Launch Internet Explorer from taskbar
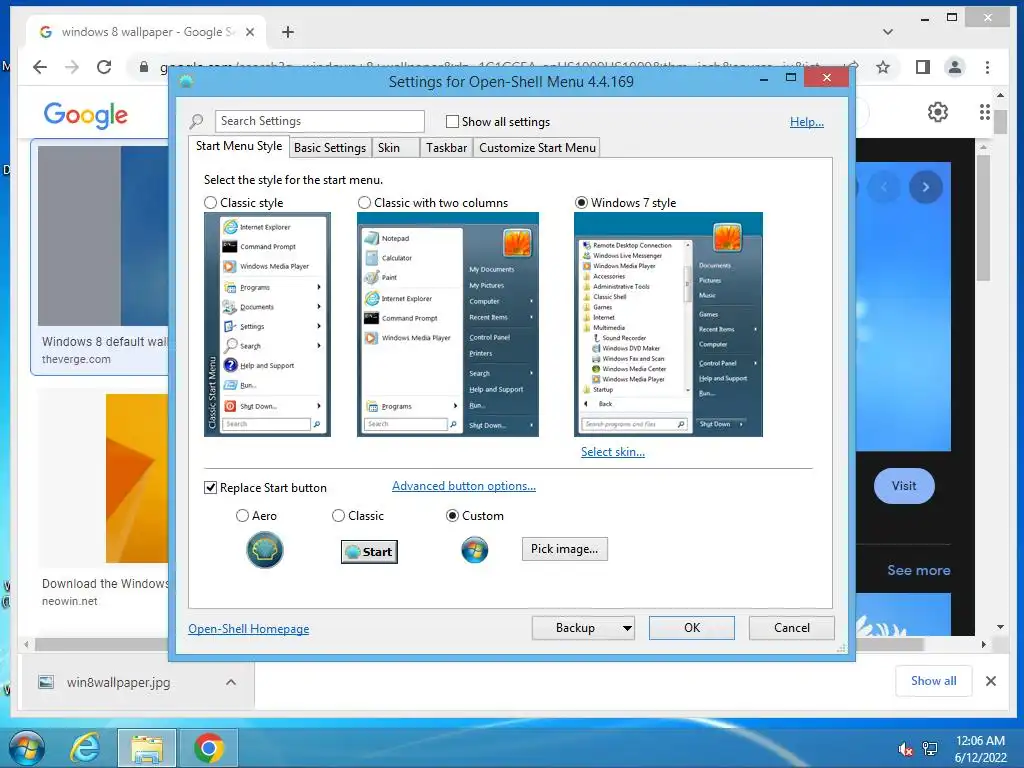Viewport: 1024px width, 768px height. click(86, 748)
